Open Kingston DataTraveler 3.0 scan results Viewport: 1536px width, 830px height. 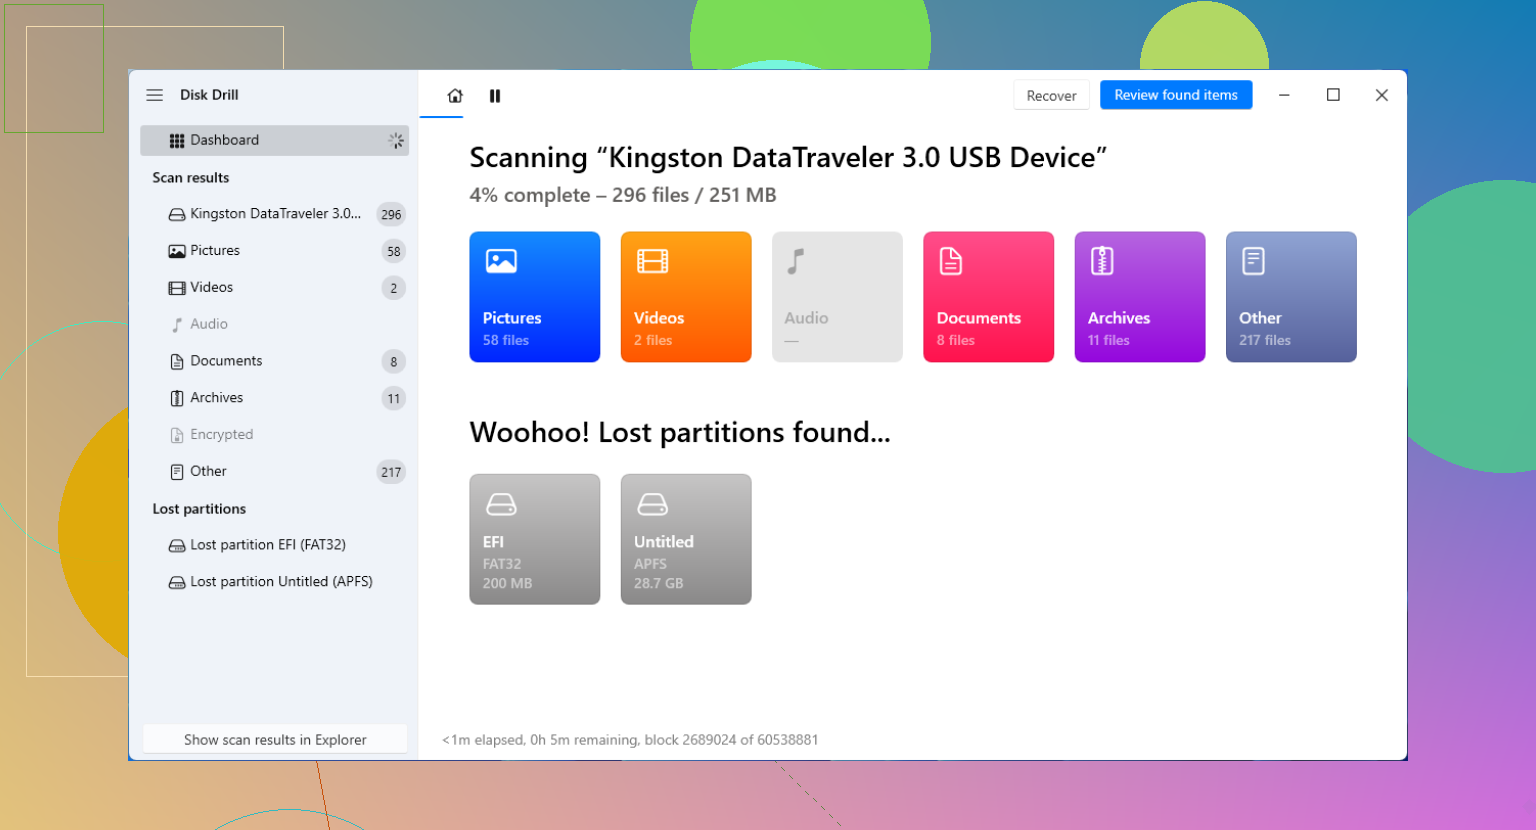click(x=274, y=214)
